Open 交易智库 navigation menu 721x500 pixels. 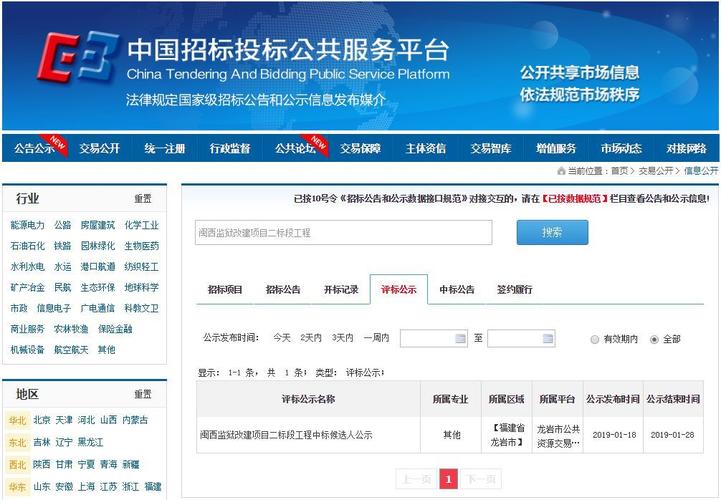point(491,148)
